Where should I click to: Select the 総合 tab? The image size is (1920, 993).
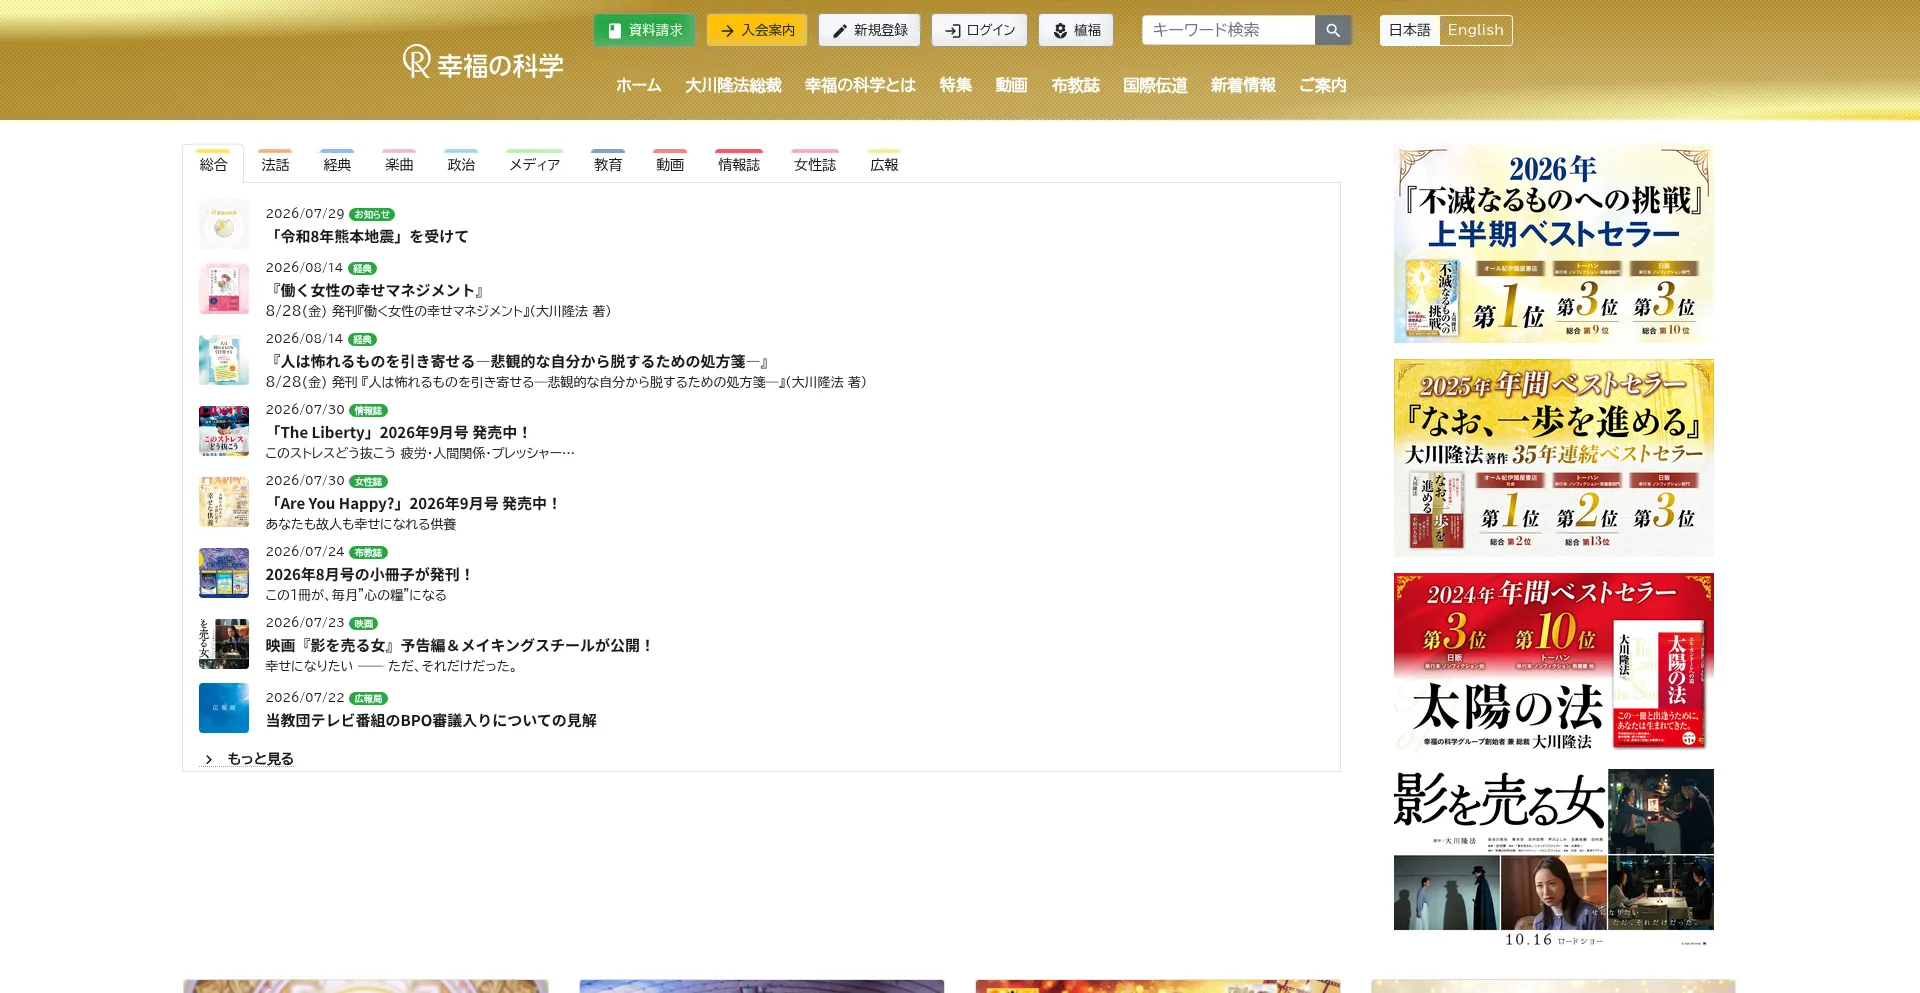tap(213, 164)
